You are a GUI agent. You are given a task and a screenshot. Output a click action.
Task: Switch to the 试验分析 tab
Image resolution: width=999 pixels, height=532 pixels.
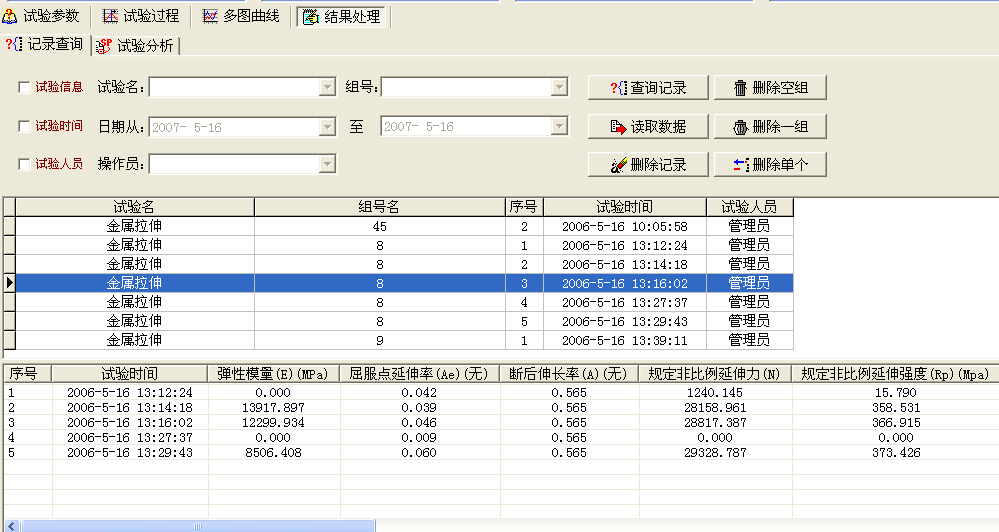(x=135, y=45)
